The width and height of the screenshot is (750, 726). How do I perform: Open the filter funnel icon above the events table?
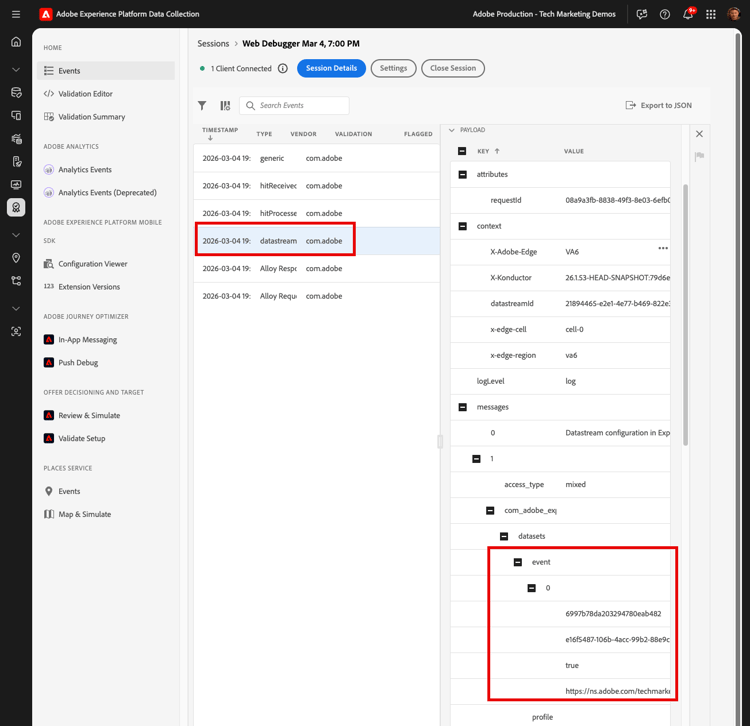202,106
